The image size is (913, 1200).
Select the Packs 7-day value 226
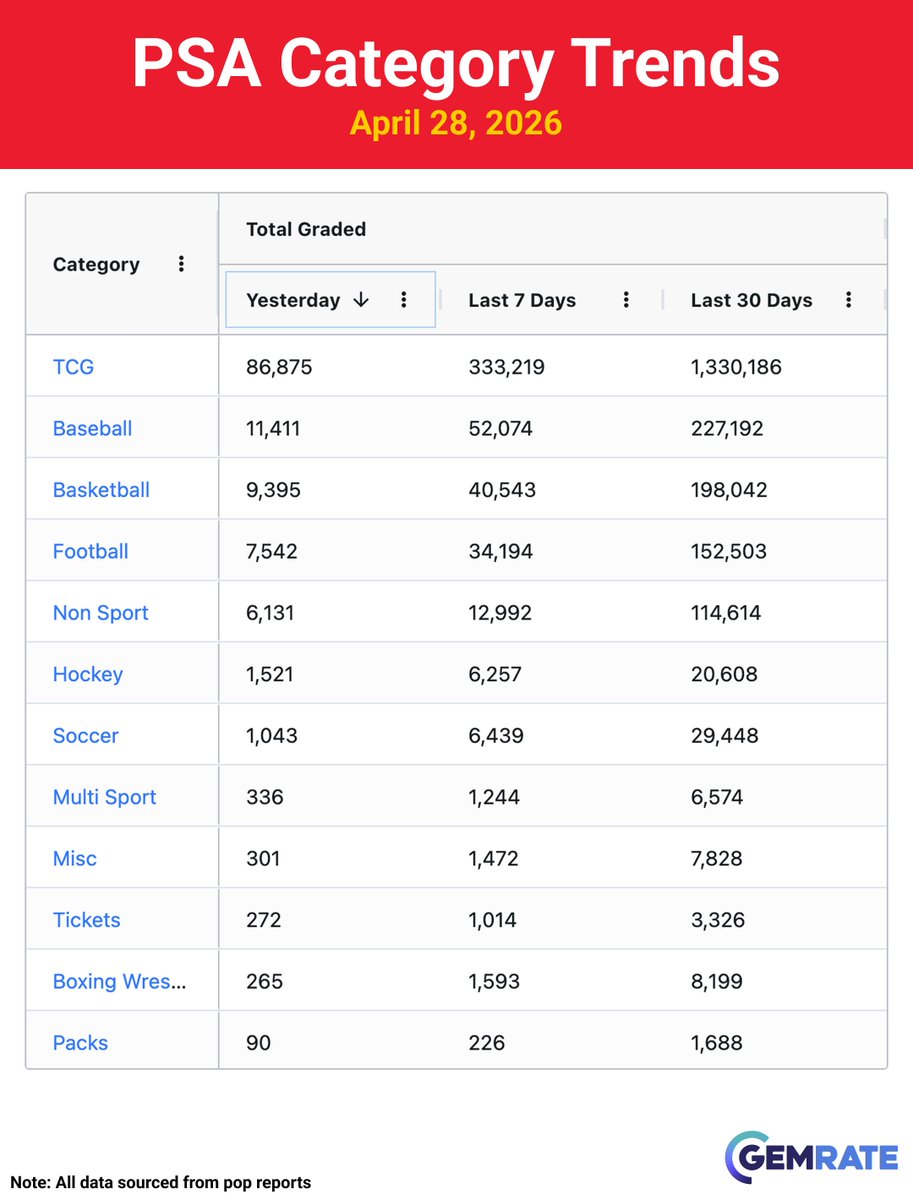pos(486,1043)
